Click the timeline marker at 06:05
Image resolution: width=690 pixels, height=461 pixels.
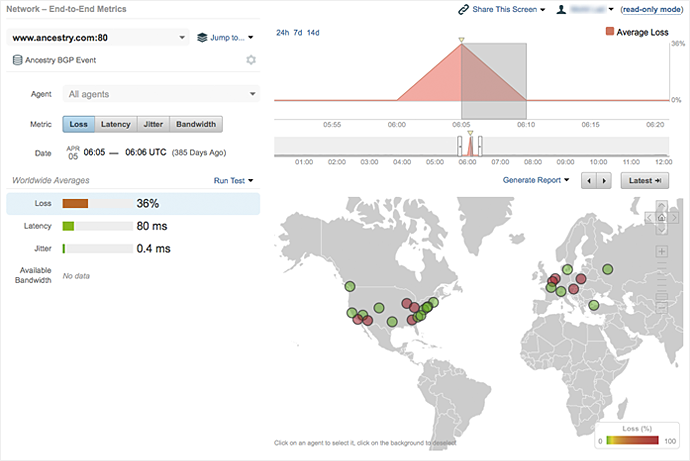(x=461, y=42)
